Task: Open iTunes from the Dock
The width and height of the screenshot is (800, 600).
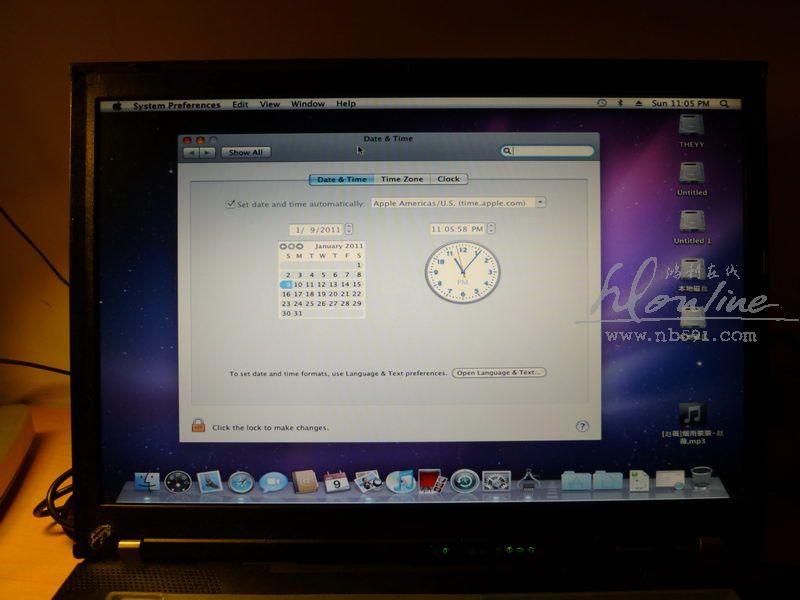Action: pyautogui.click(x=400, y=481)
